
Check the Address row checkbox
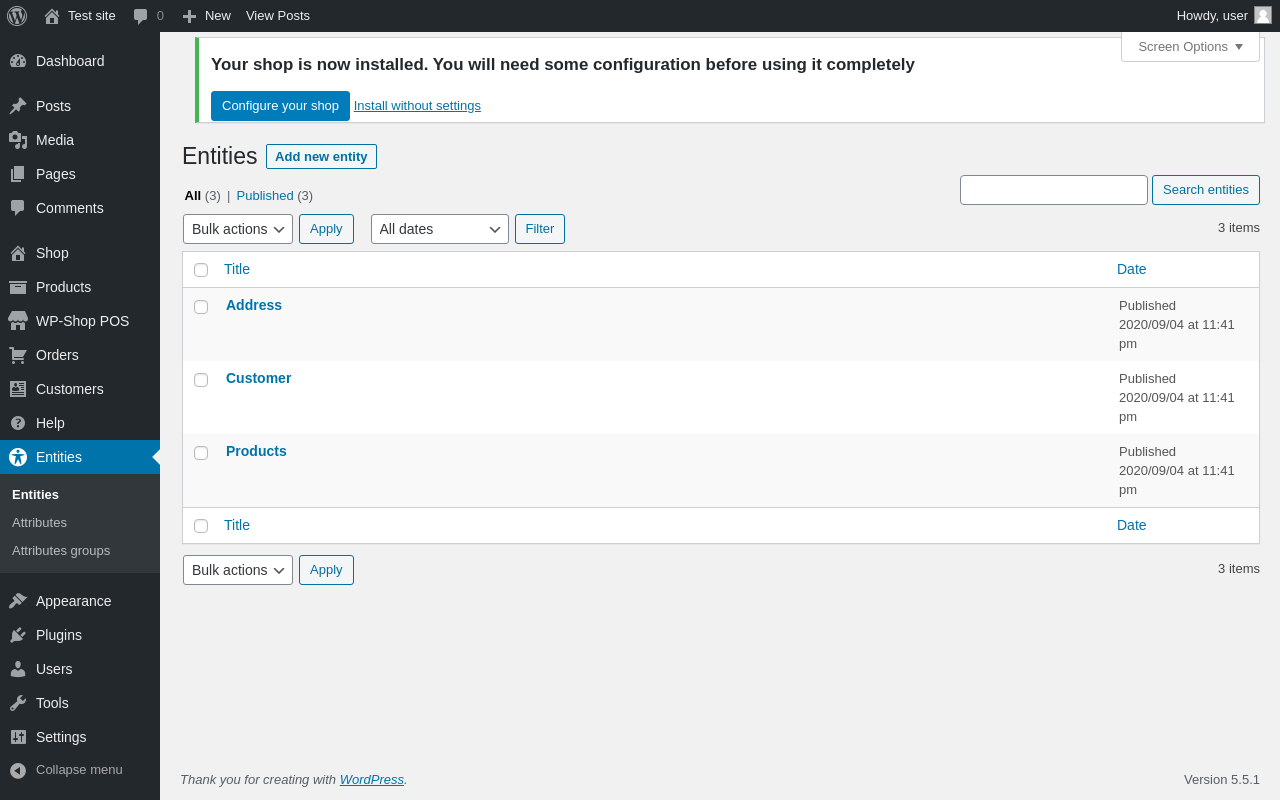click(201, 307)
